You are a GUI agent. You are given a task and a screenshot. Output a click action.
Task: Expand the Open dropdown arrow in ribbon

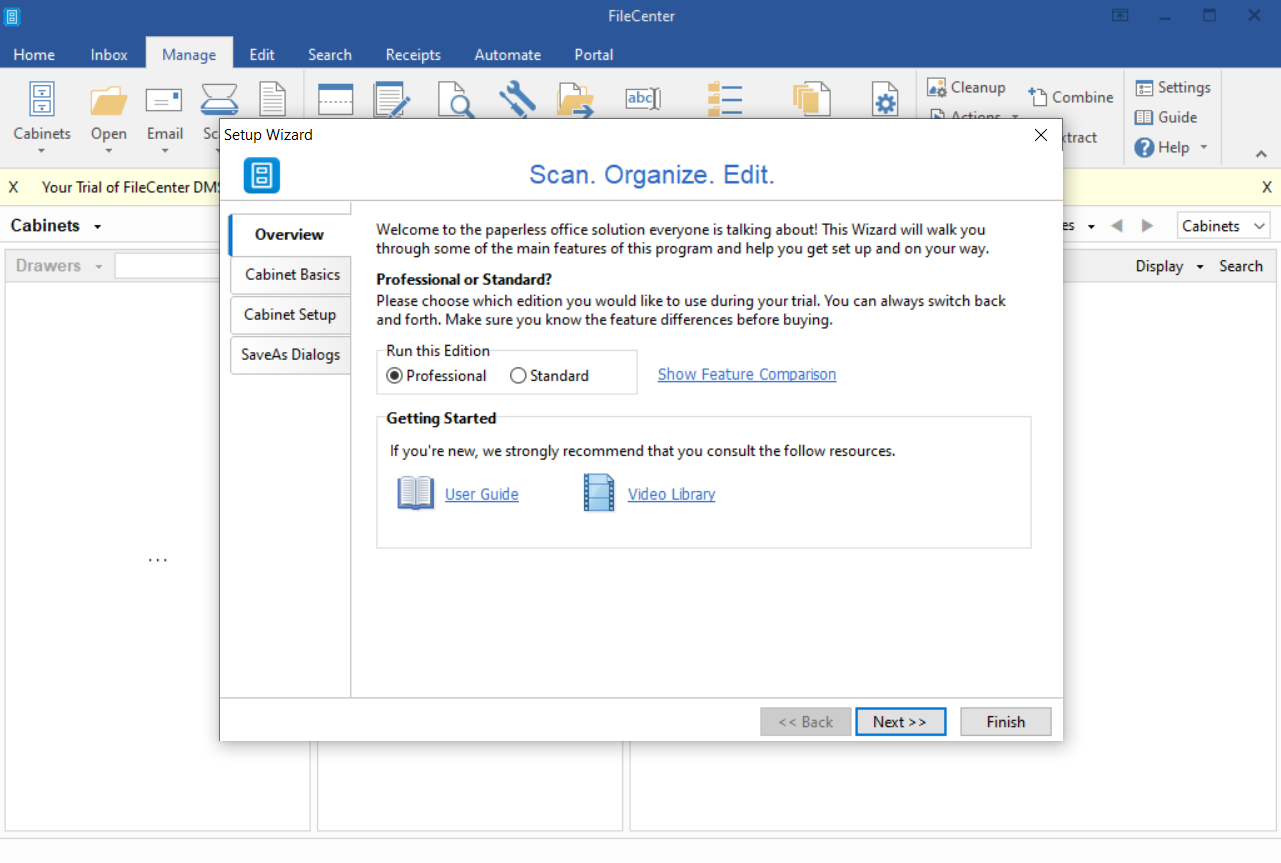(108, 151)
